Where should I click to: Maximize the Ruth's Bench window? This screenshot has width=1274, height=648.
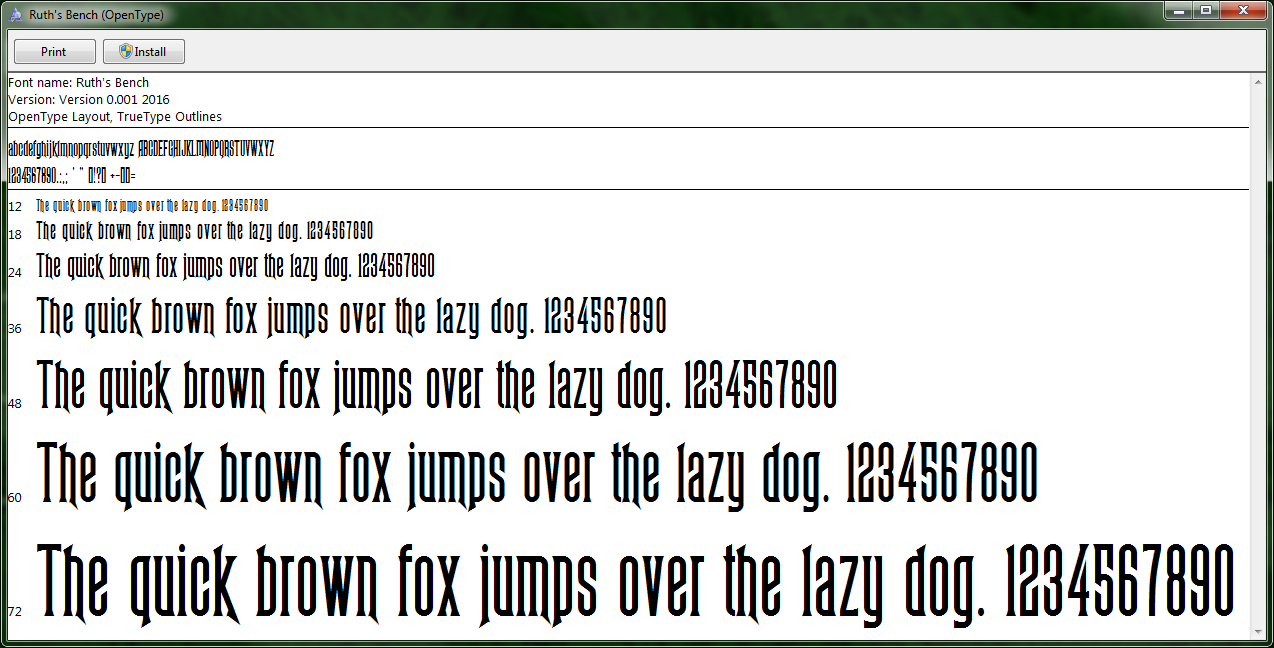(1206, 11)
